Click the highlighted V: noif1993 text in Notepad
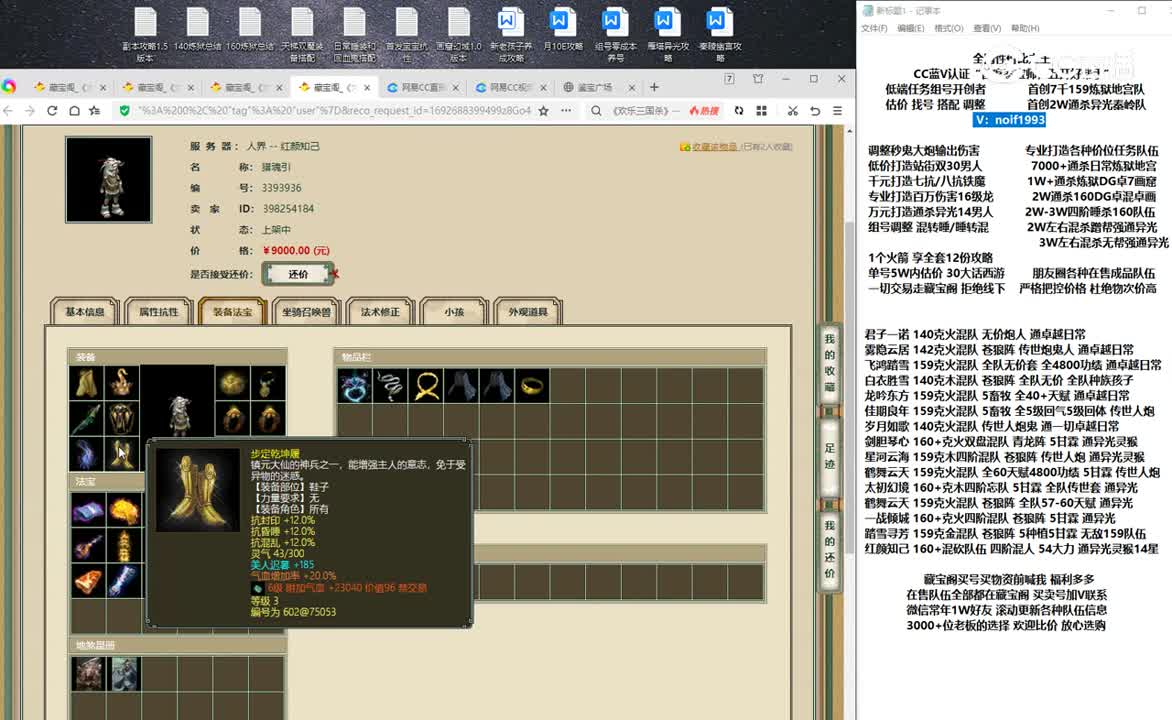Image resolution: width=1172 pixels, height=720 pixels. [x=1010, y=120]
